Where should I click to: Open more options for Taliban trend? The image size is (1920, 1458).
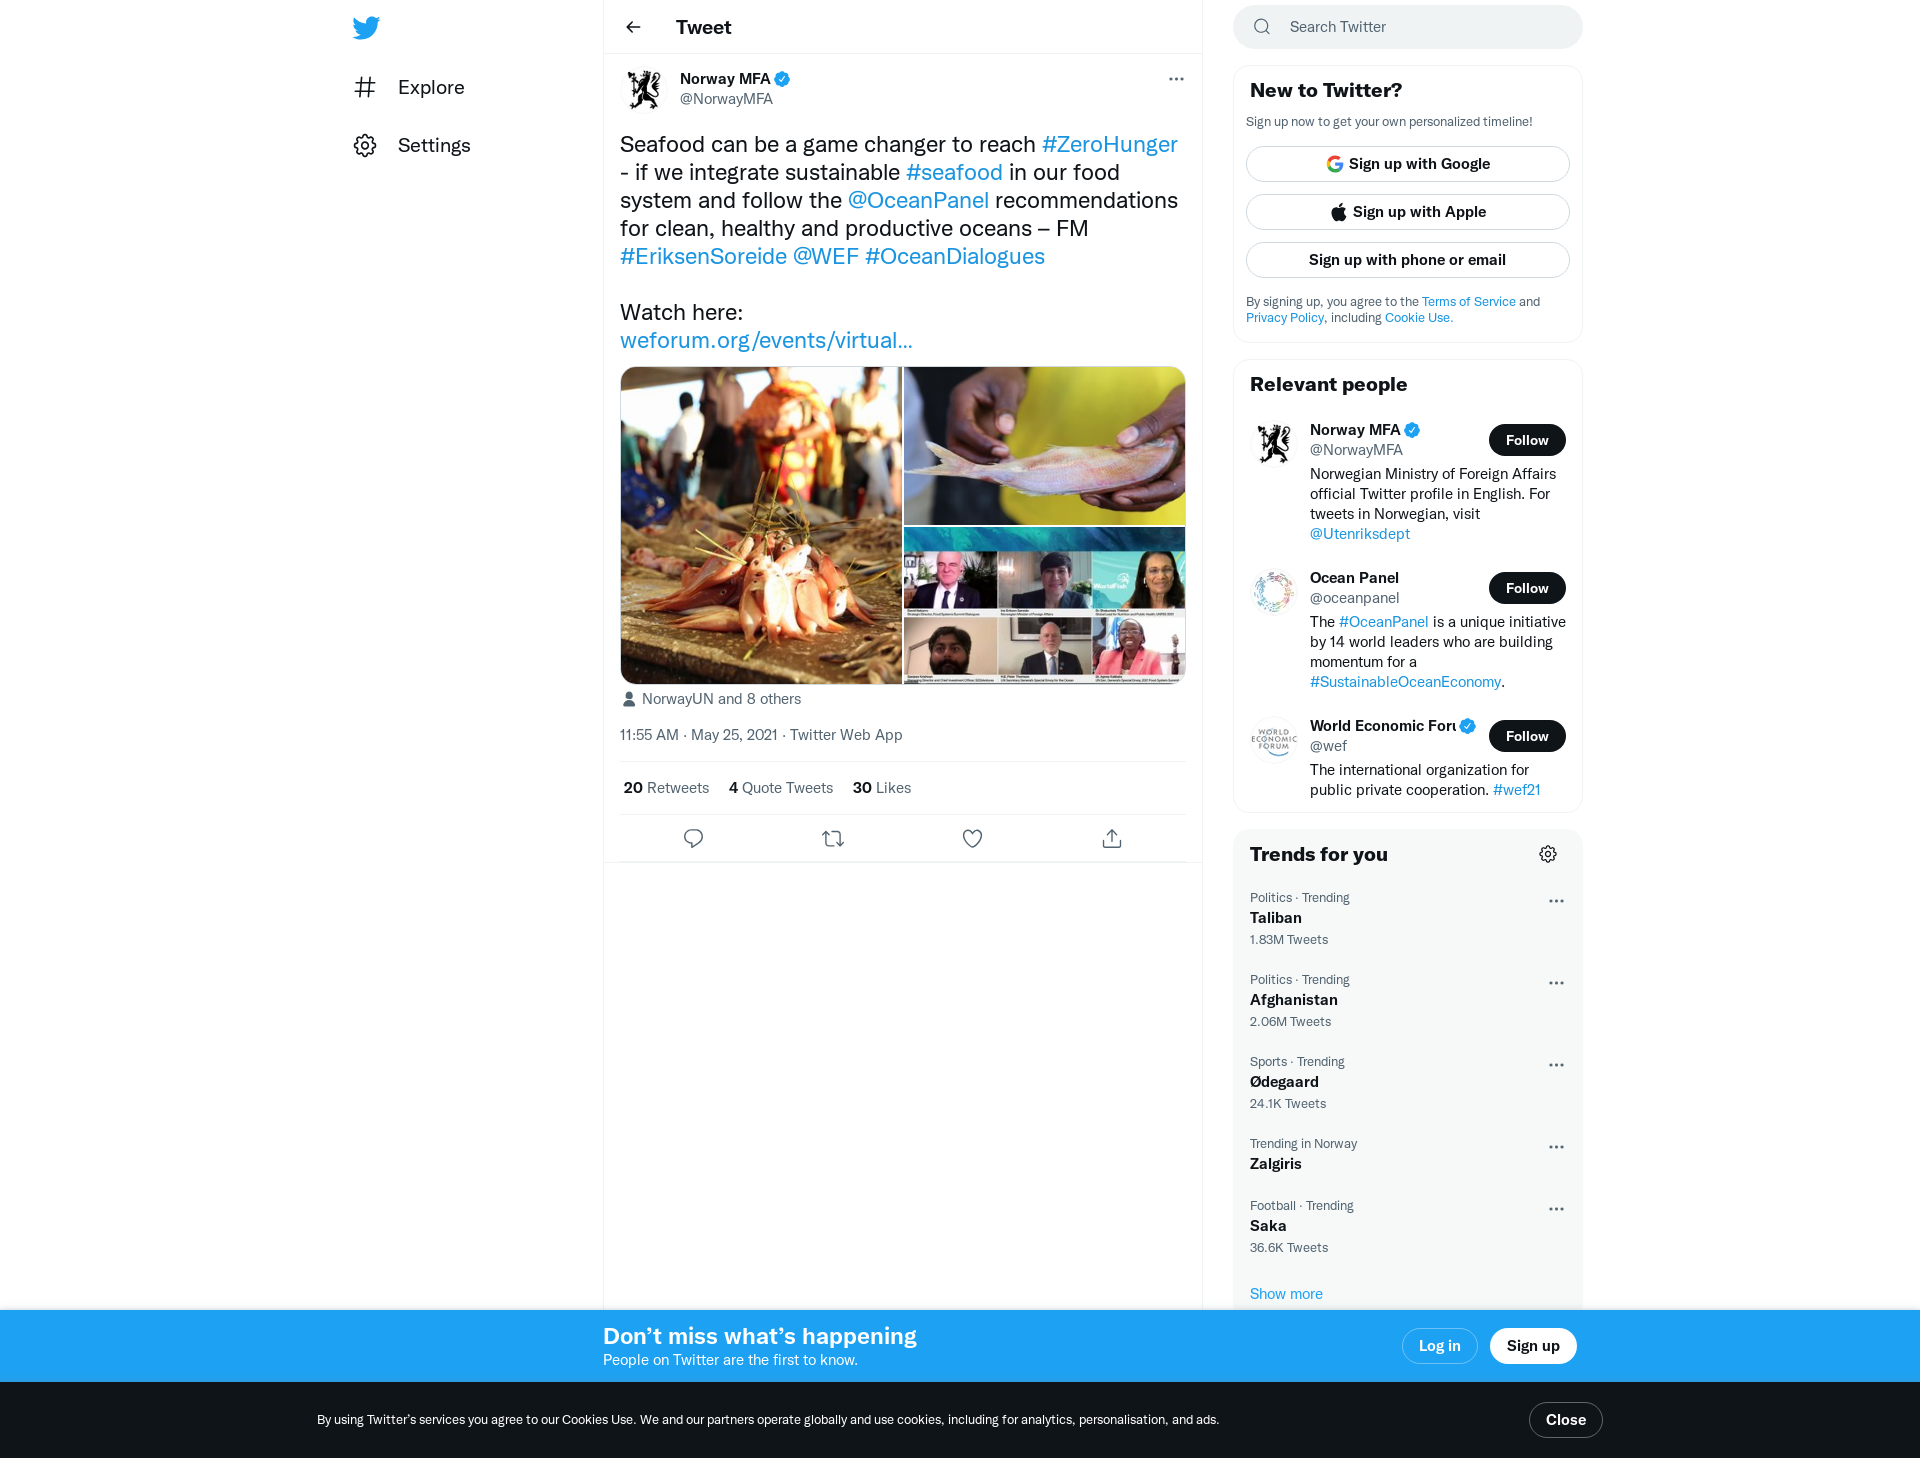1556,901
